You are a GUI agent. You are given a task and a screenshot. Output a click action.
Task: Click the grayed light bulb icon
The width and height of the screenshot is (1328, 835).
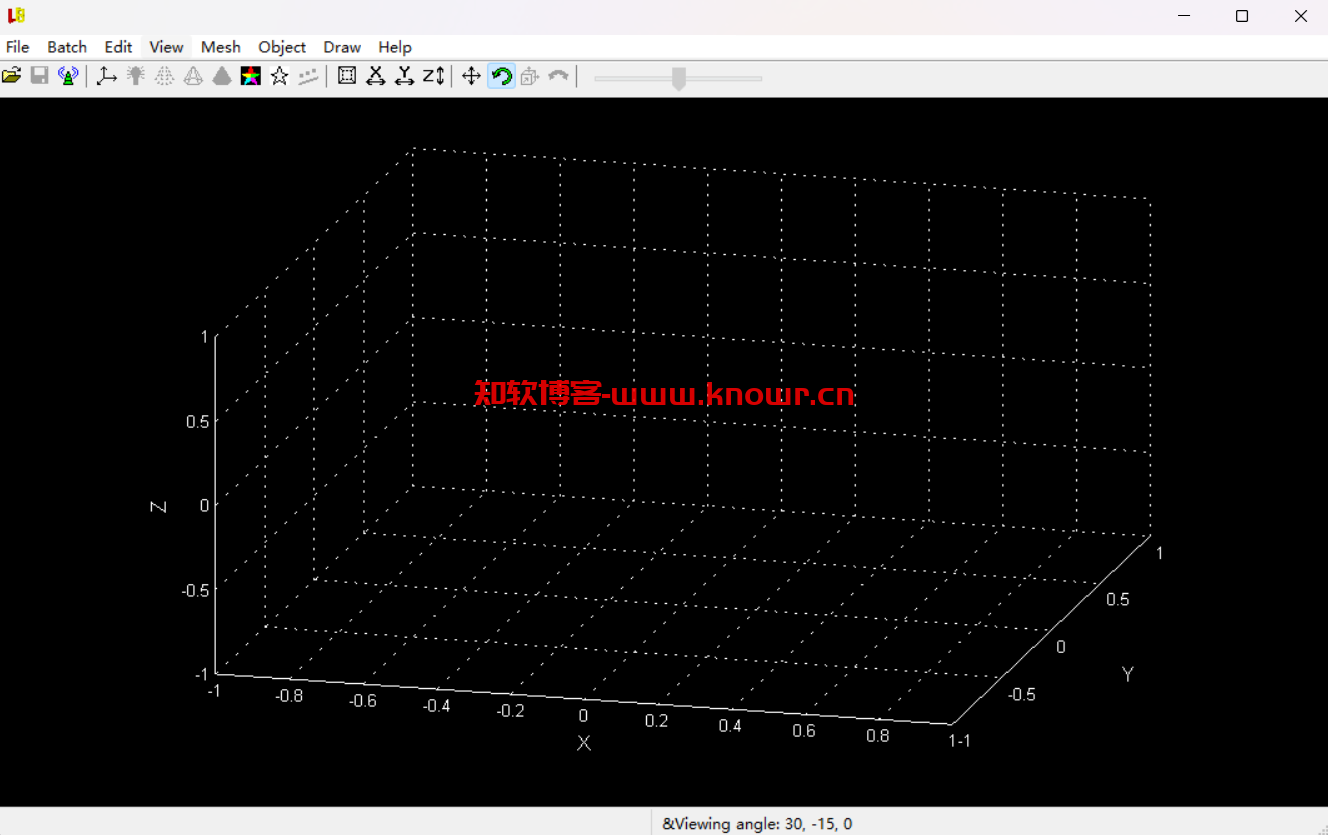(136, 76)
